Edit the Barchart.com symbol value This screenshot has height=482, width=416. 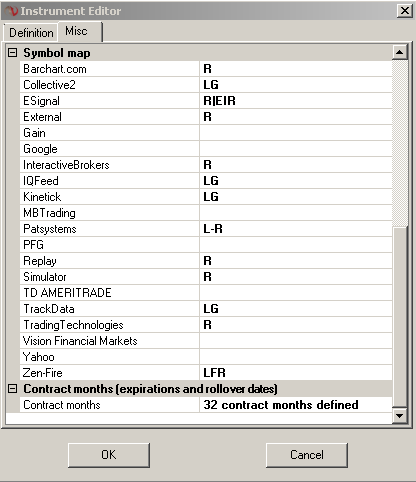(x=295, y=69)
